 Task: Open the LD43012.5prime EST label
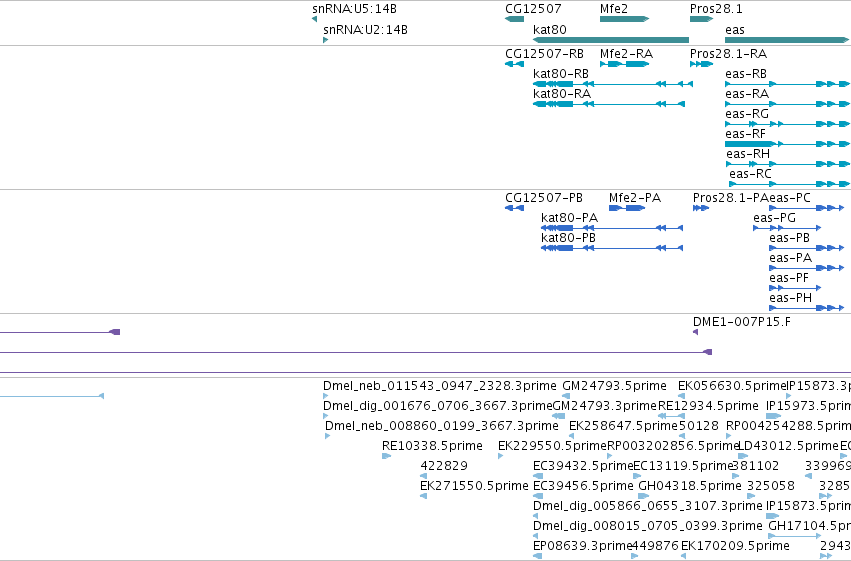[788, 446]
